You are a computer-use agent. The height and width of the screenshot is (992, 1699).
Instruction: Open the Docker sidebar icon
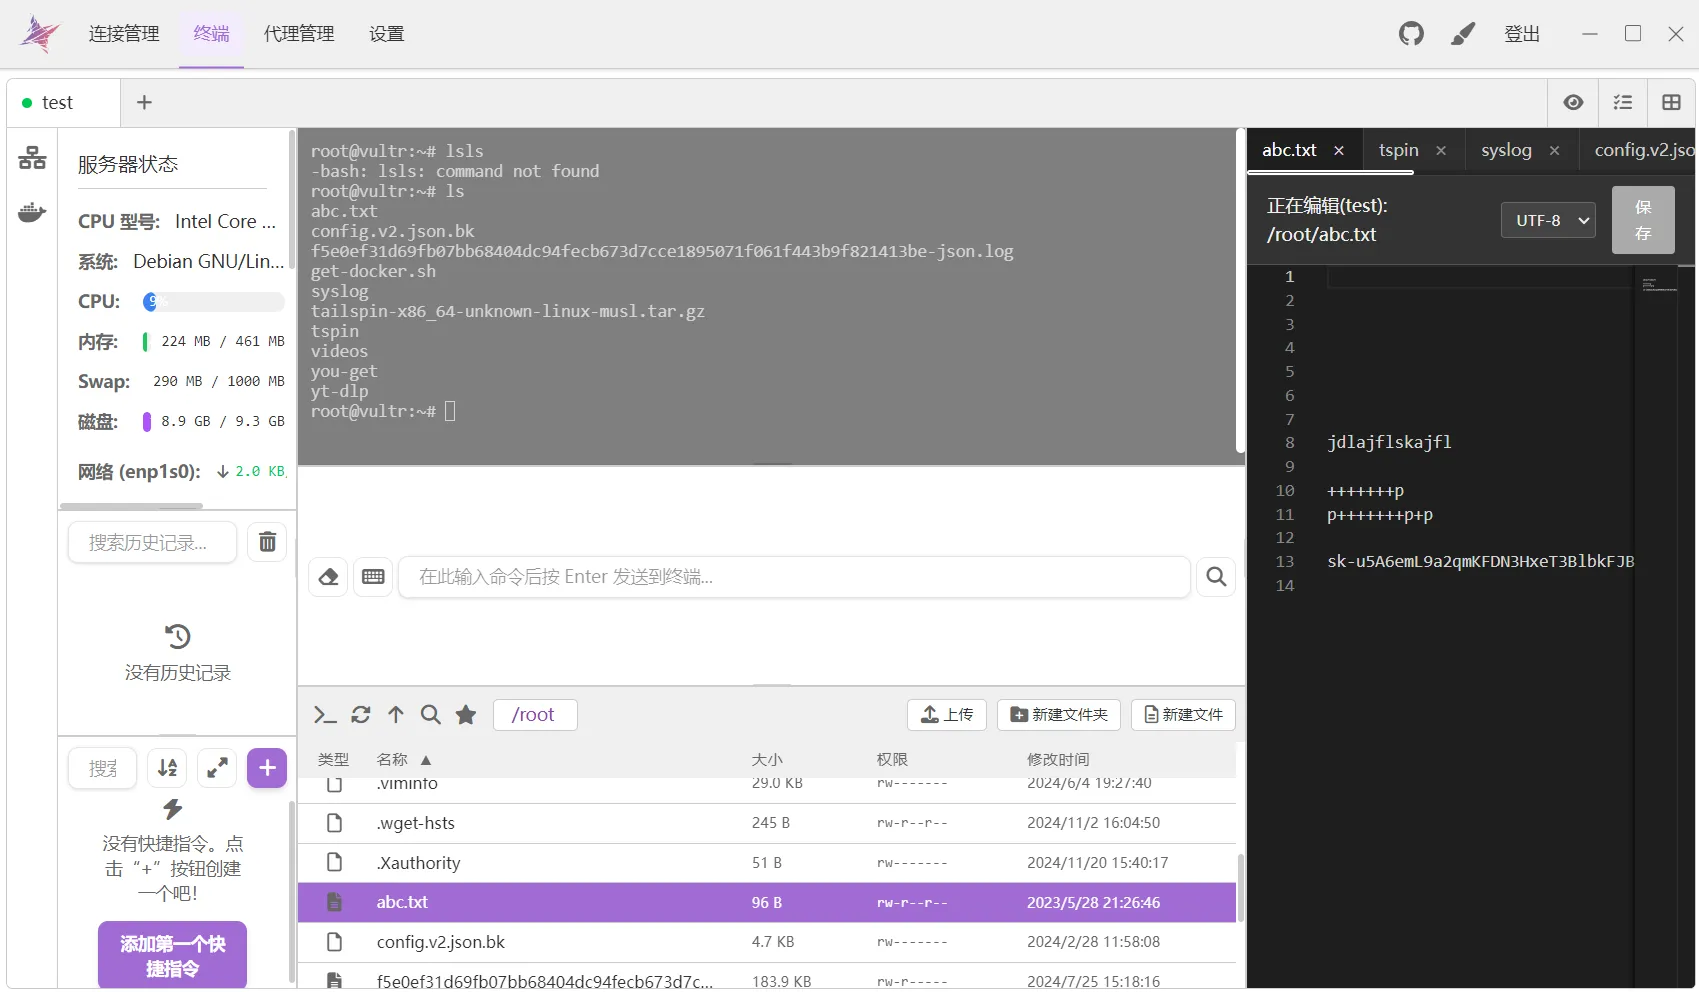click(32, 212)
